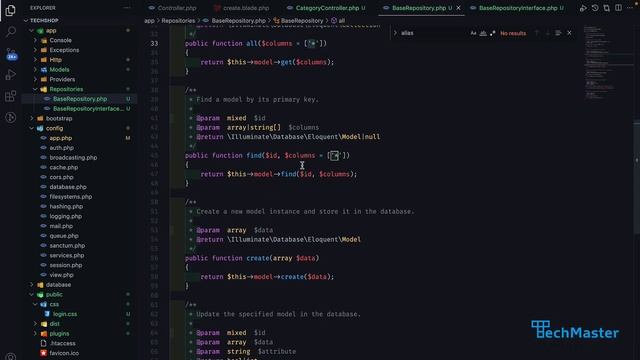Open the Run and Debug view
Screen dimensions: 640x360
tap(11, 75)
